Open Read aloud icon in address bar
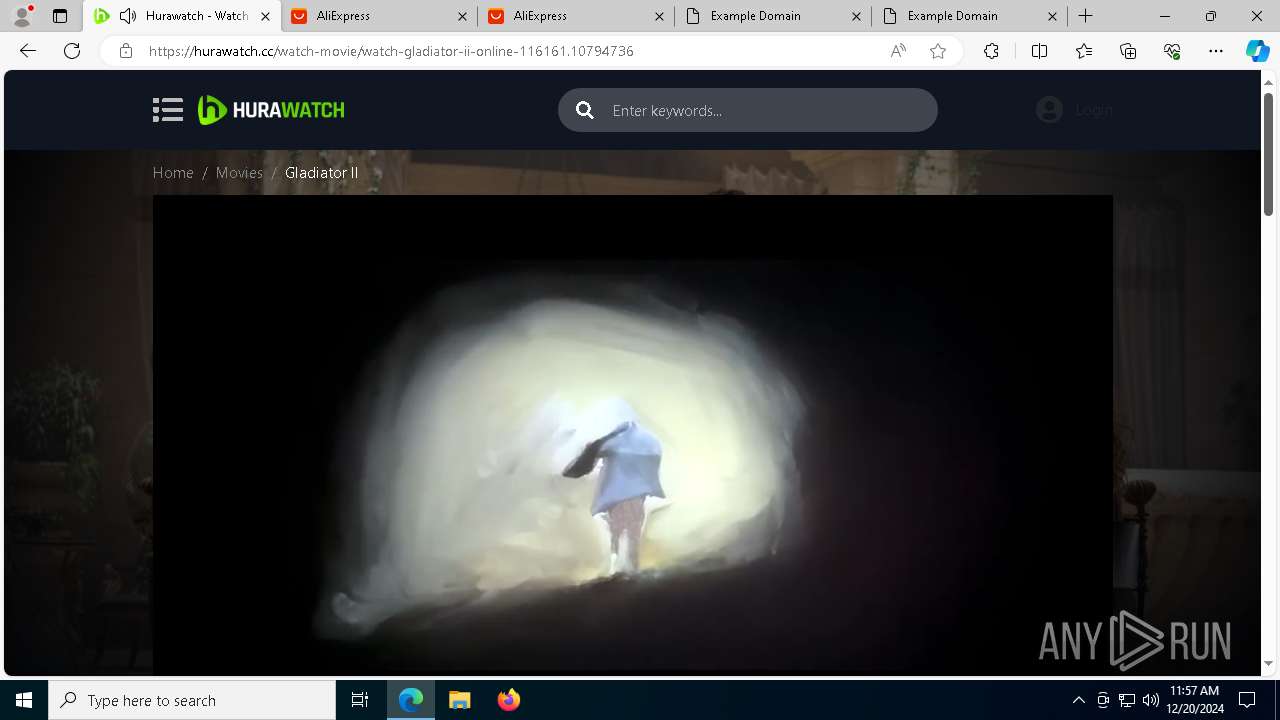The width and height of the screenshot is (1280, 720). pos(898,51)
